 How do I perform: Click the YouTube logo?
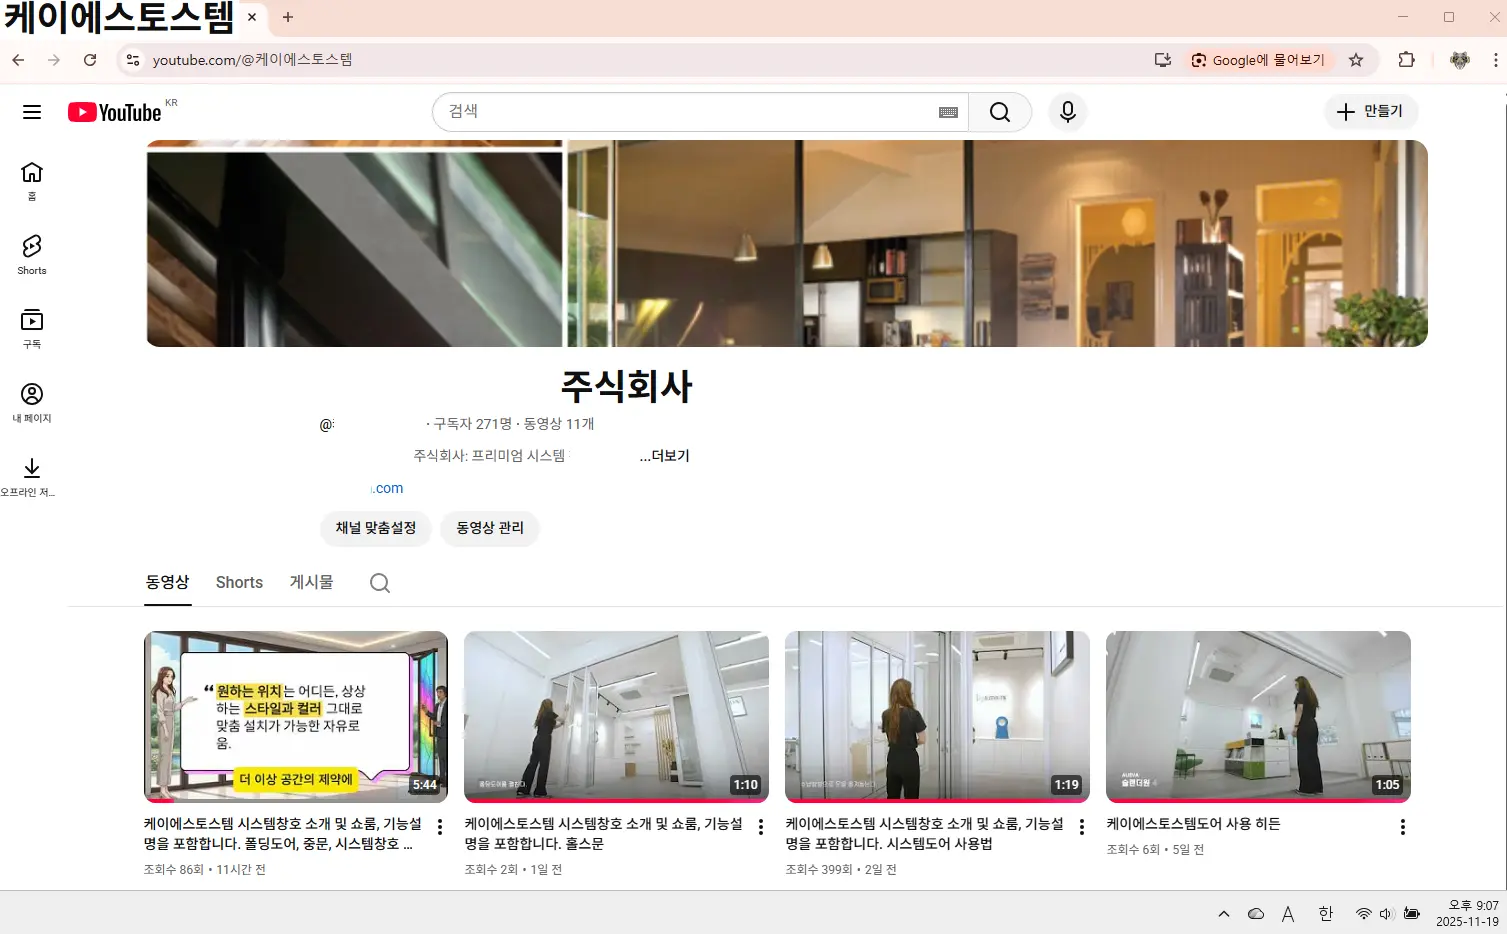click(x=114, y=111)
